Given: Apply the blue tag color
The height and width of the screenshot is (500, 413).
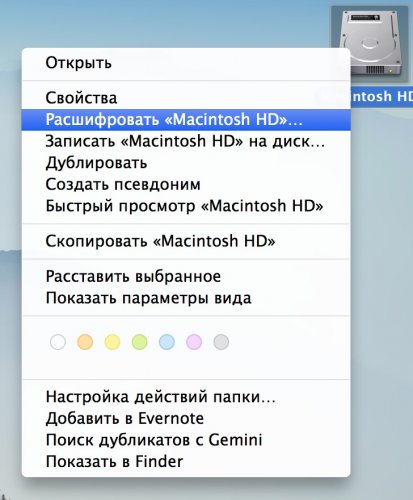Looking at the screenshot, I should 167,342.
